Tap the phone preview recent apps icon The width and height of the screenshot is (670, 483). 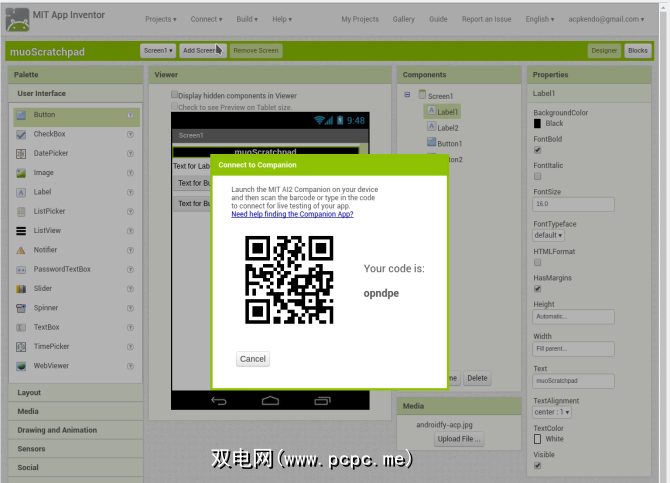point(322,401)
